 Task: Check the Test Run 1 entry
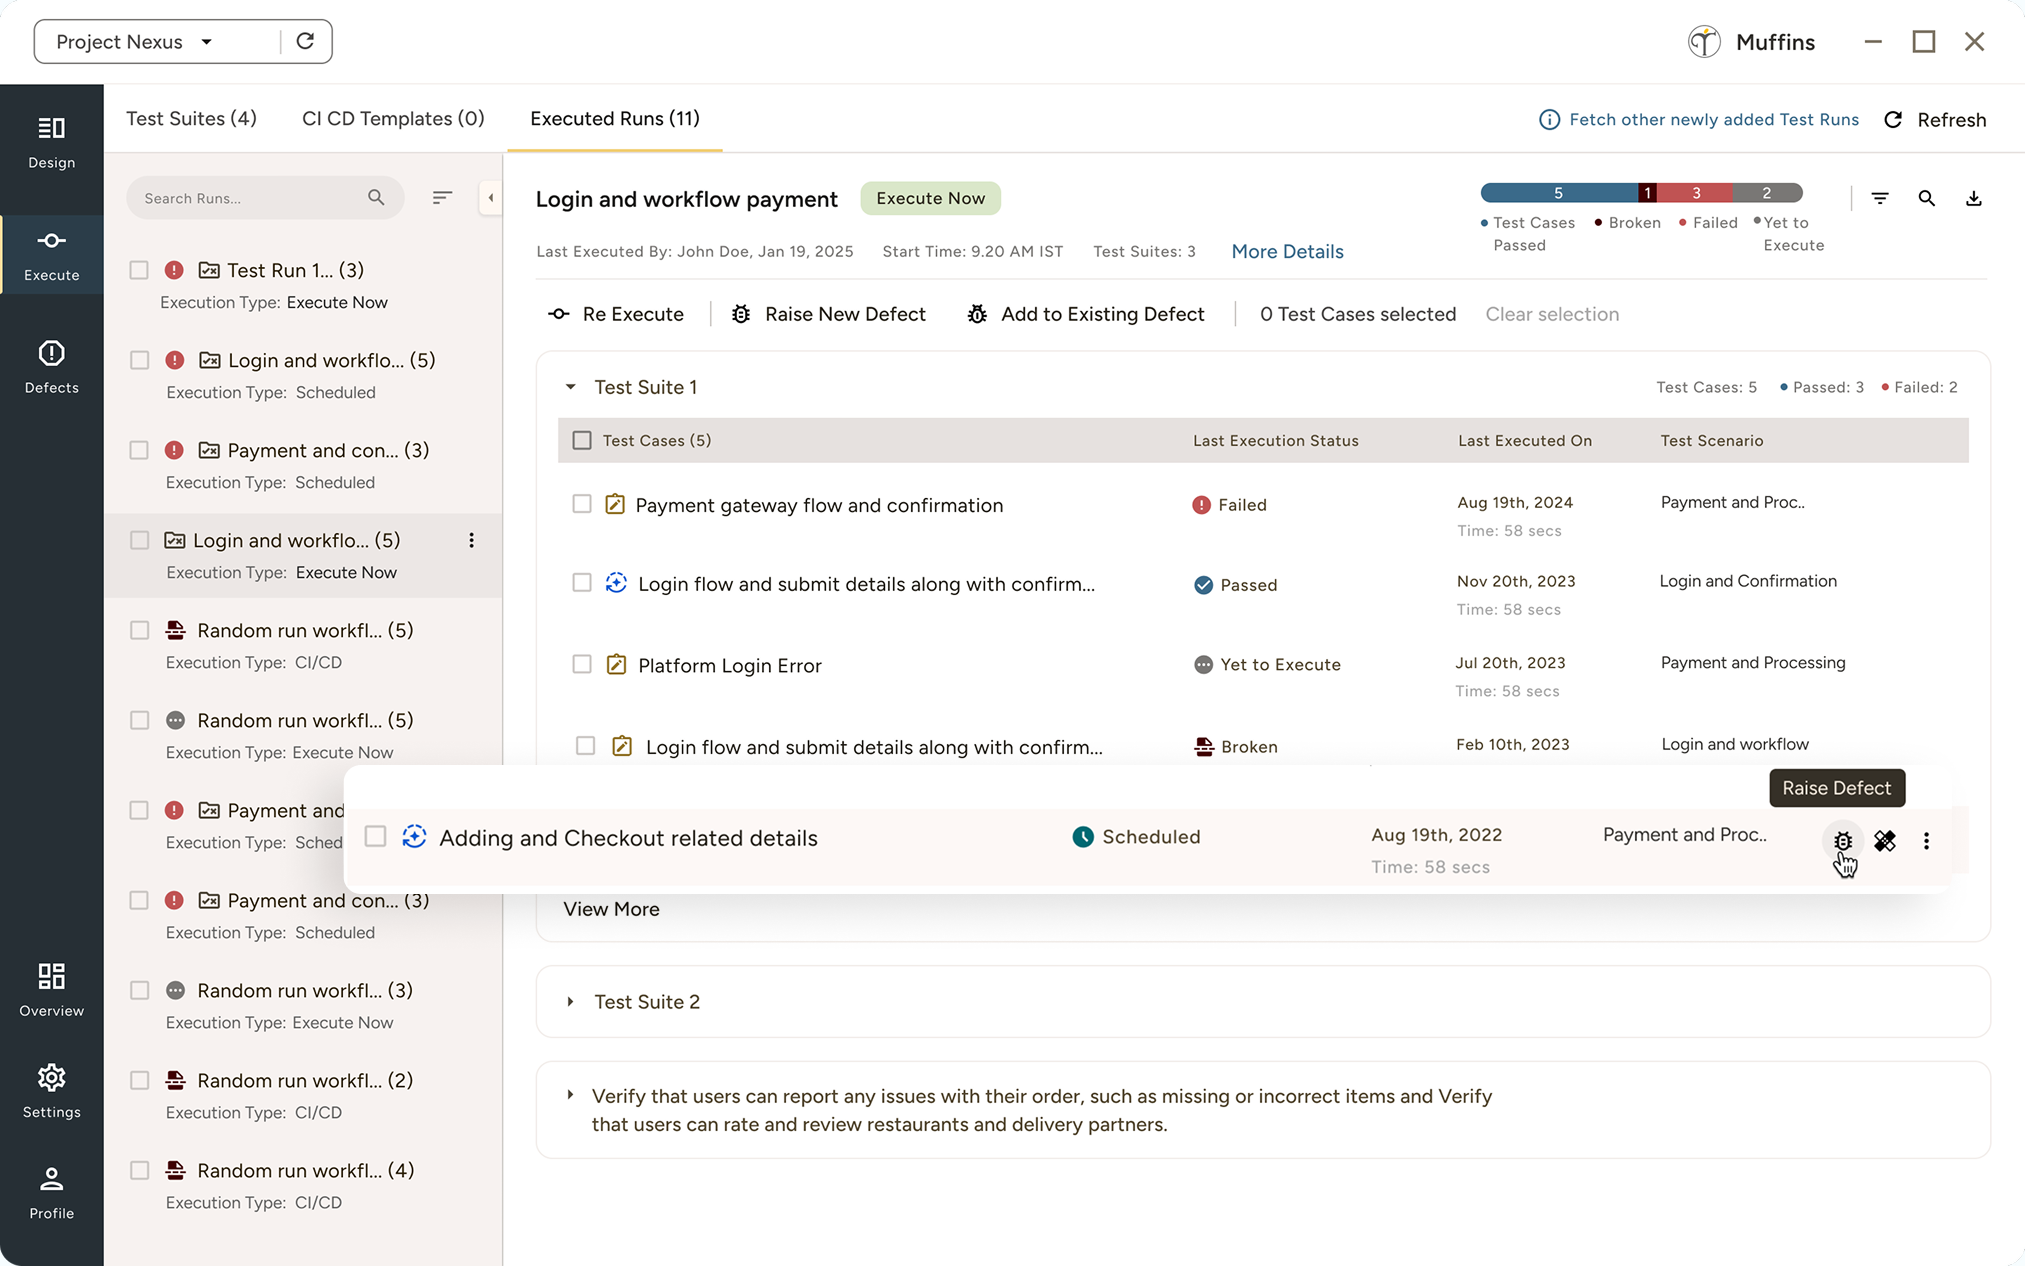(x=139, y=270)
